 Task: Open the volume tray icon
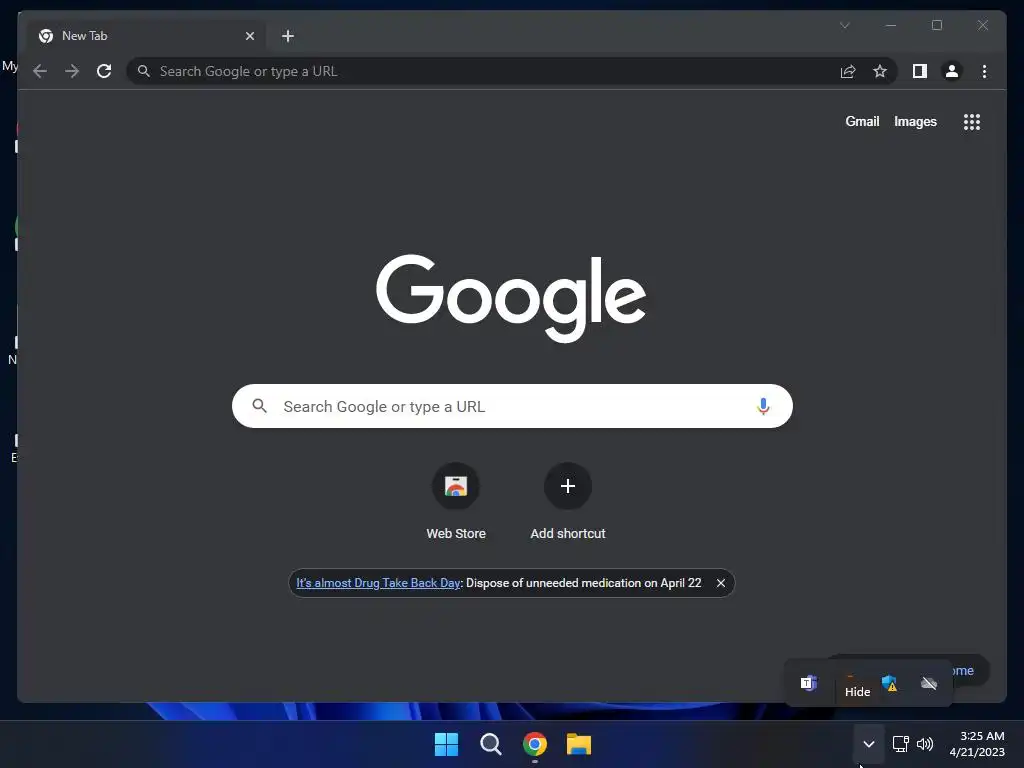pos(925,744)
